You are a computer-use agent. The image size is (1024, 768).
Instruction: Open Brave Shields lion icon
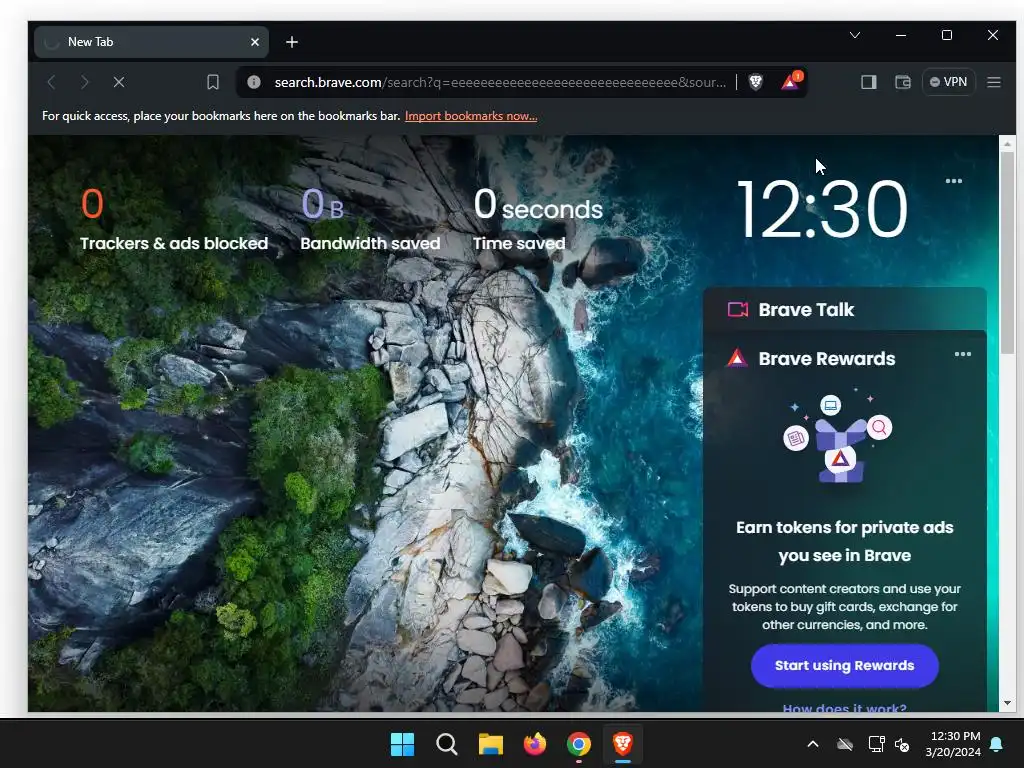point(756,82)
